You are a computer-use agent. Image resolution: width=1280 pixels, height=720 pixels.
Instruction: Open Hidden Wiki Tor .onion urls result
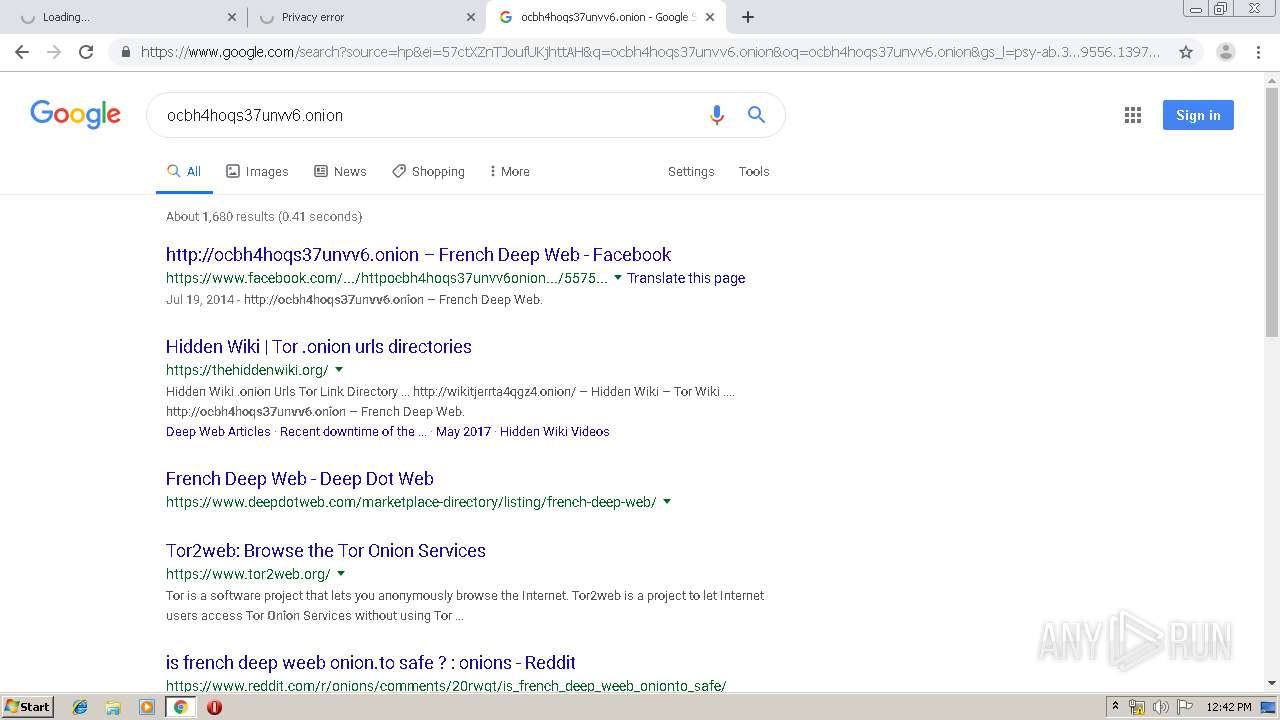pyautogui.click(x=319, y=347)
